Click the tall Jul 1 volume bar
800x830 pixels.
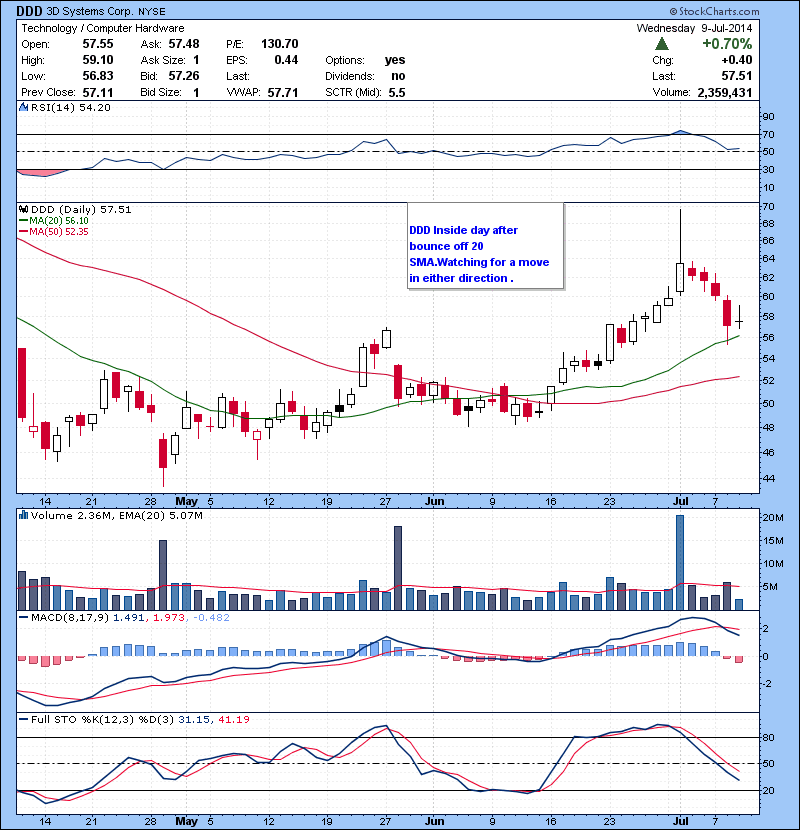[x=680, y=563]
